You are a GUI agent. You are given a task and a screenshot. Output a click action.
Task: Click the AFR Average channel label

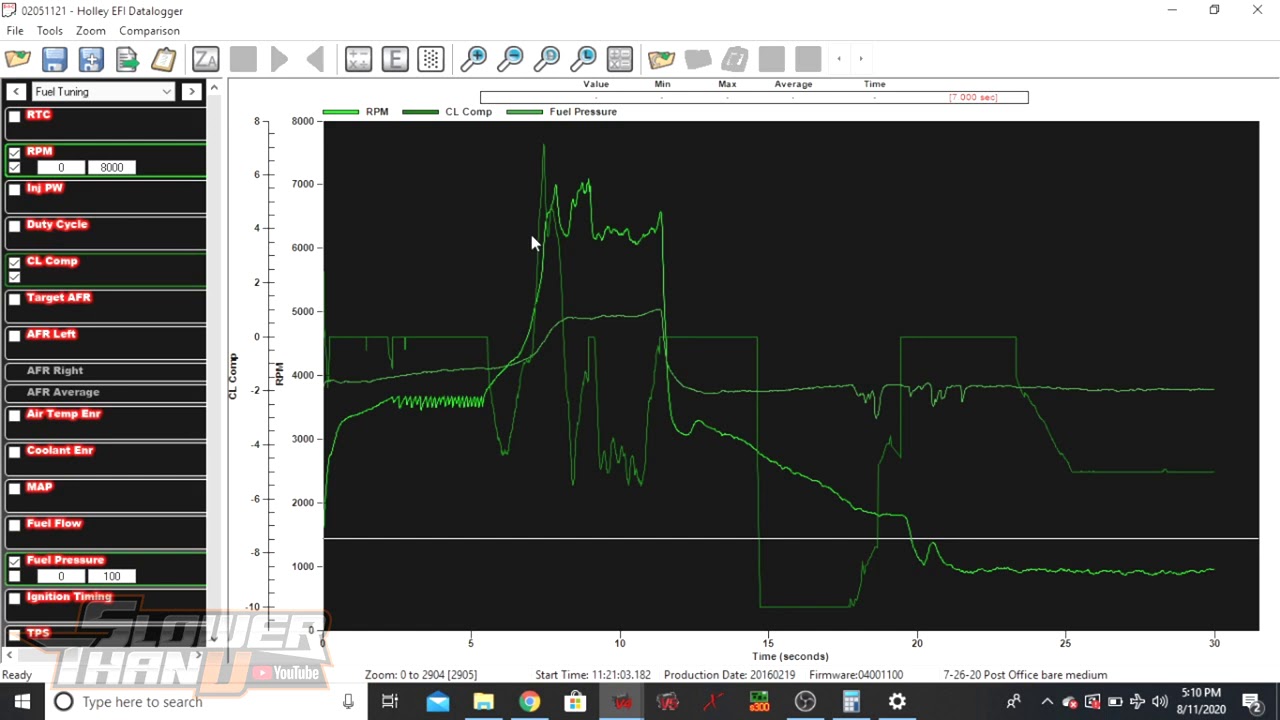tap(63, 392)
